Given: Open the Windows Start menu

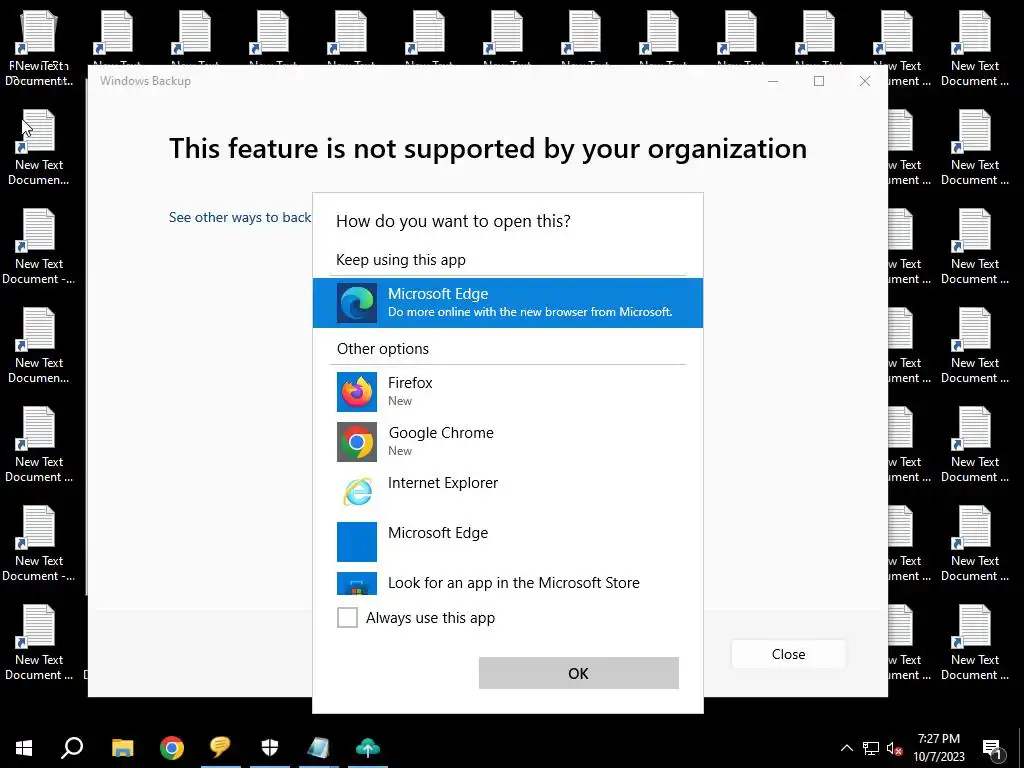Looking at the screenshot, I should pyautogui.click(x=24, y=748).
